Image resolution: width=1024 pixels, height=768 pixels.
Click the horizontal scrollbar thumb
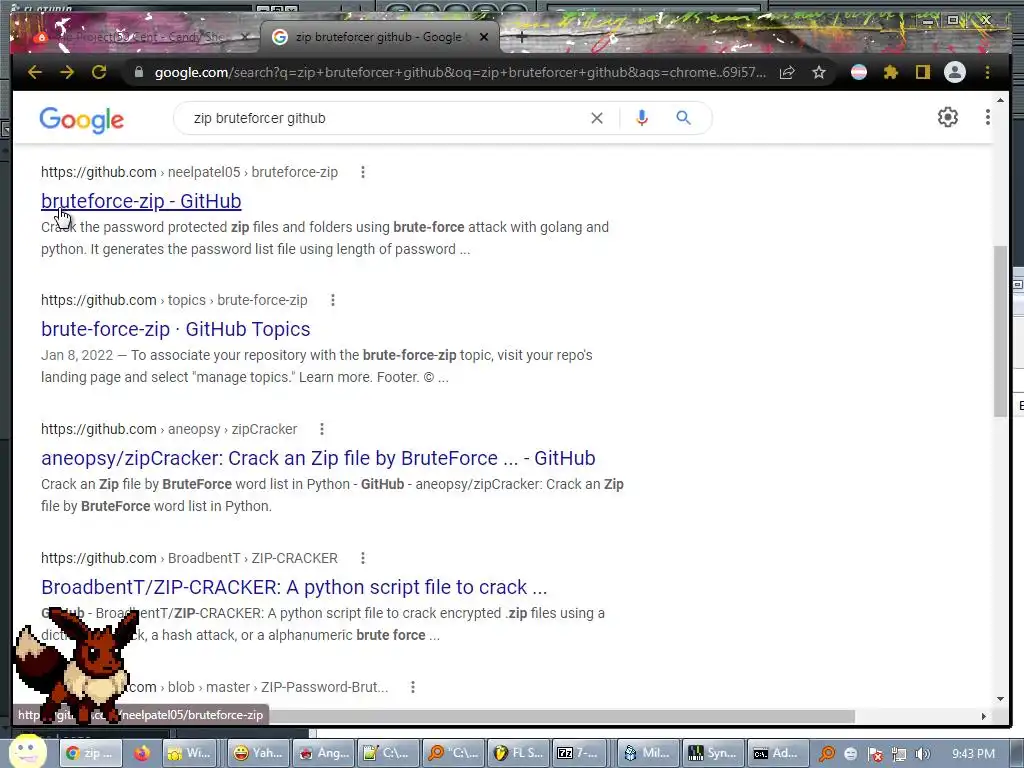point(562,716)
